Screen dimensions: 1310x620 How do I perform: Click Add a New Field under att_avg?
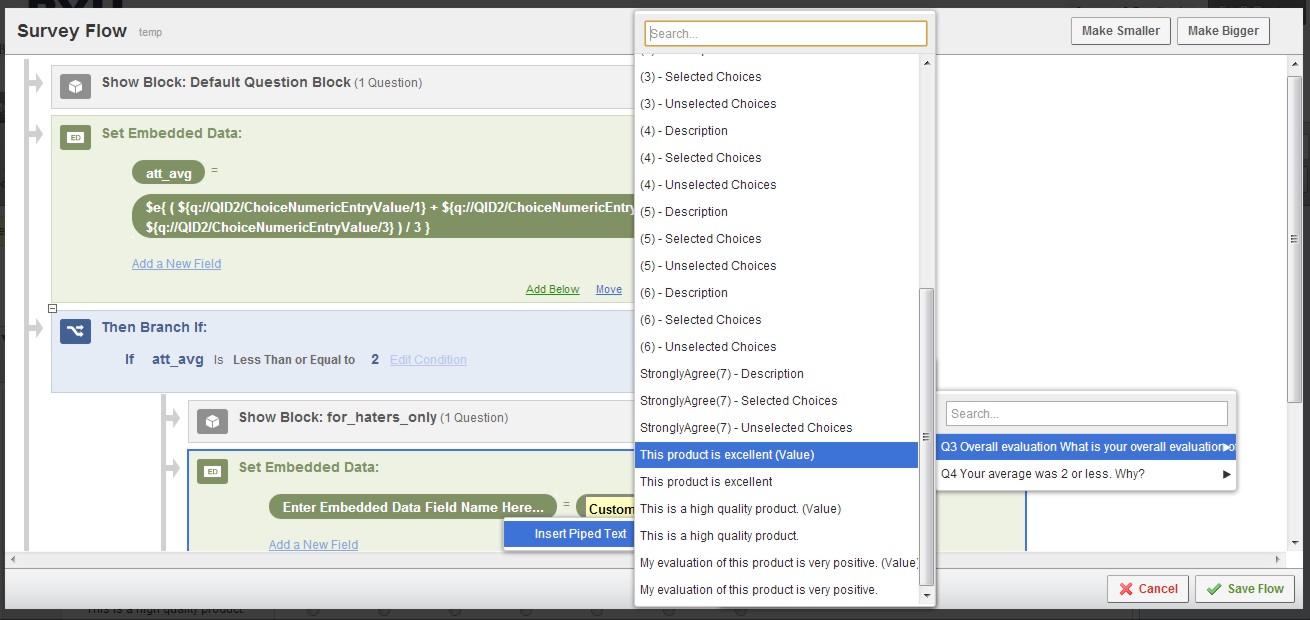176,264
